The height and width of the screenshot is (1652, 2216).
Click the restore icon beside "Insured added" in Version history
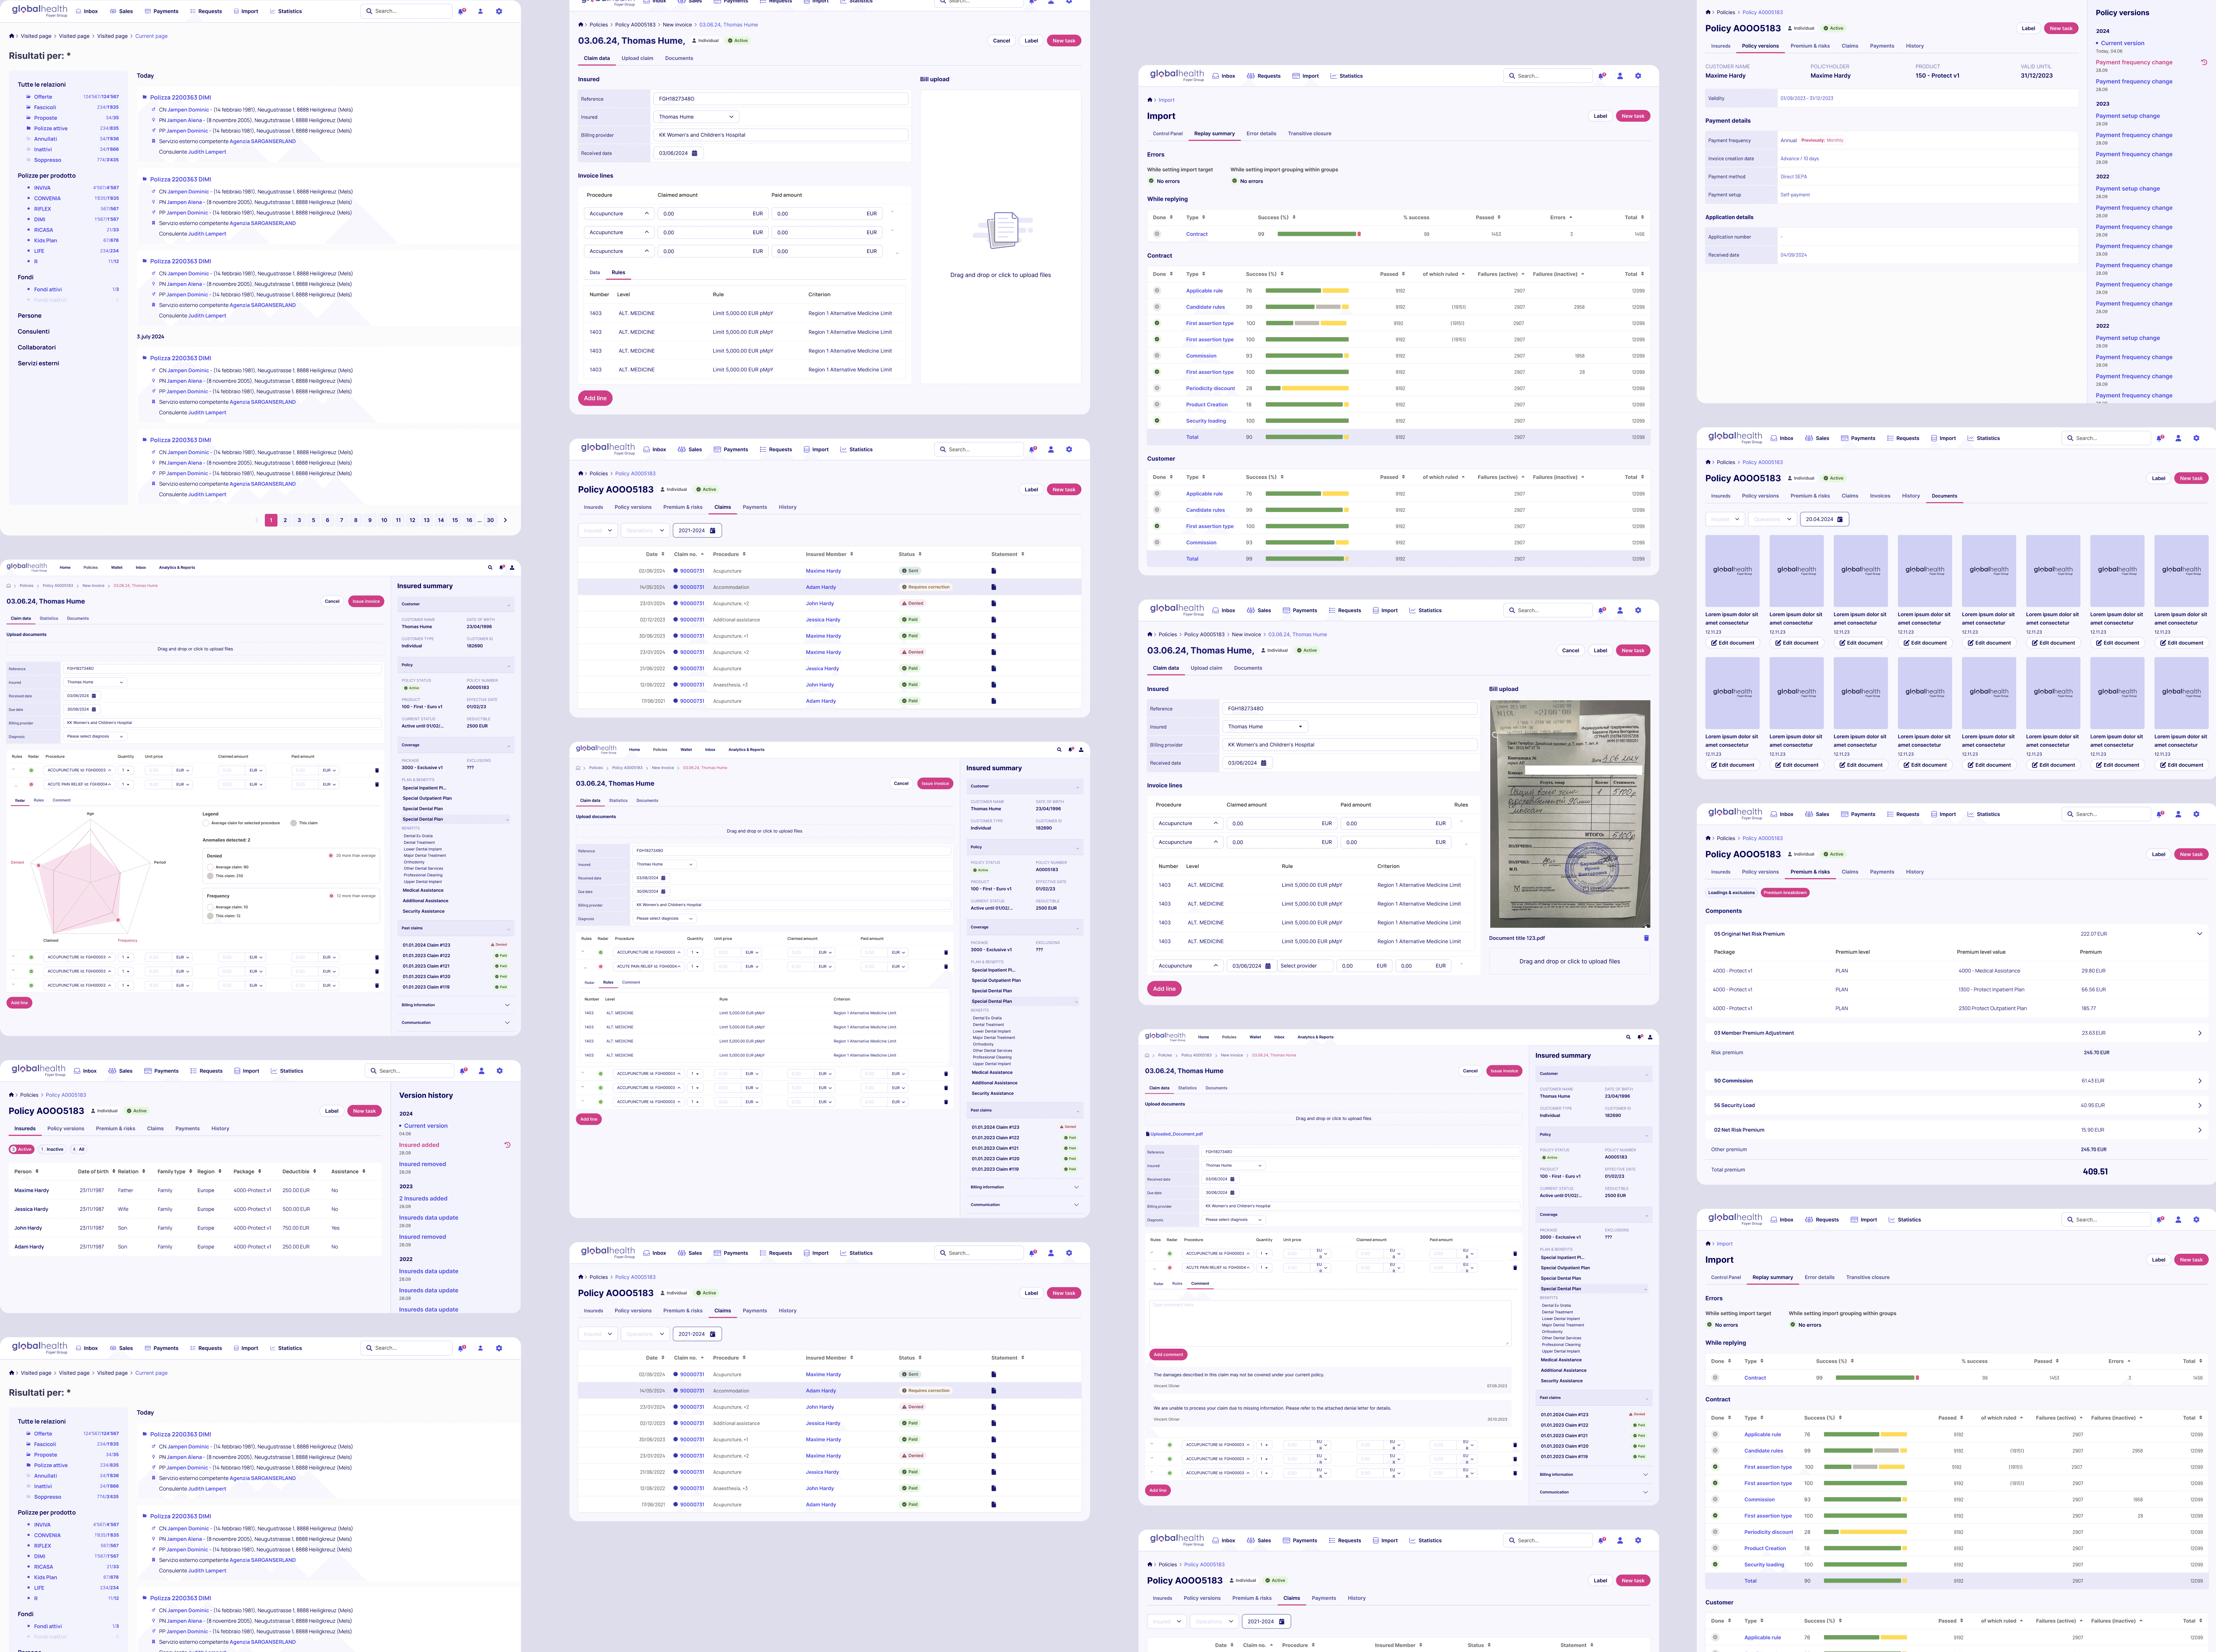(507, 1145)
